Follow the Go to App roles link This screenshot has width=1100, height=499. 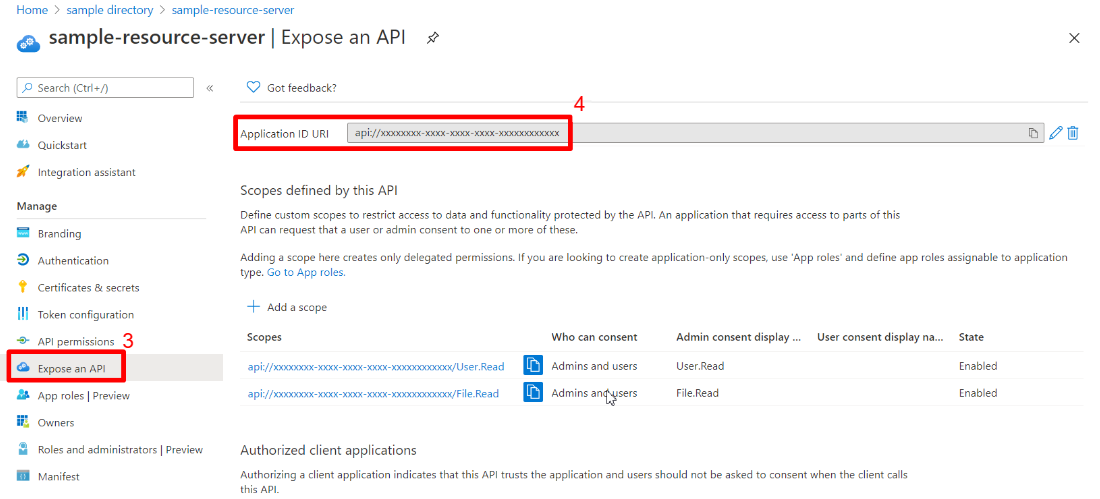(306, 272)
